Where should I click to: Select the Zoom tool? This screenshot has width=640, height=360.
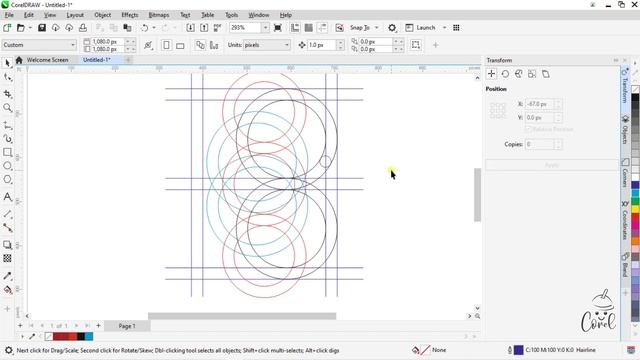coord(7,108)
